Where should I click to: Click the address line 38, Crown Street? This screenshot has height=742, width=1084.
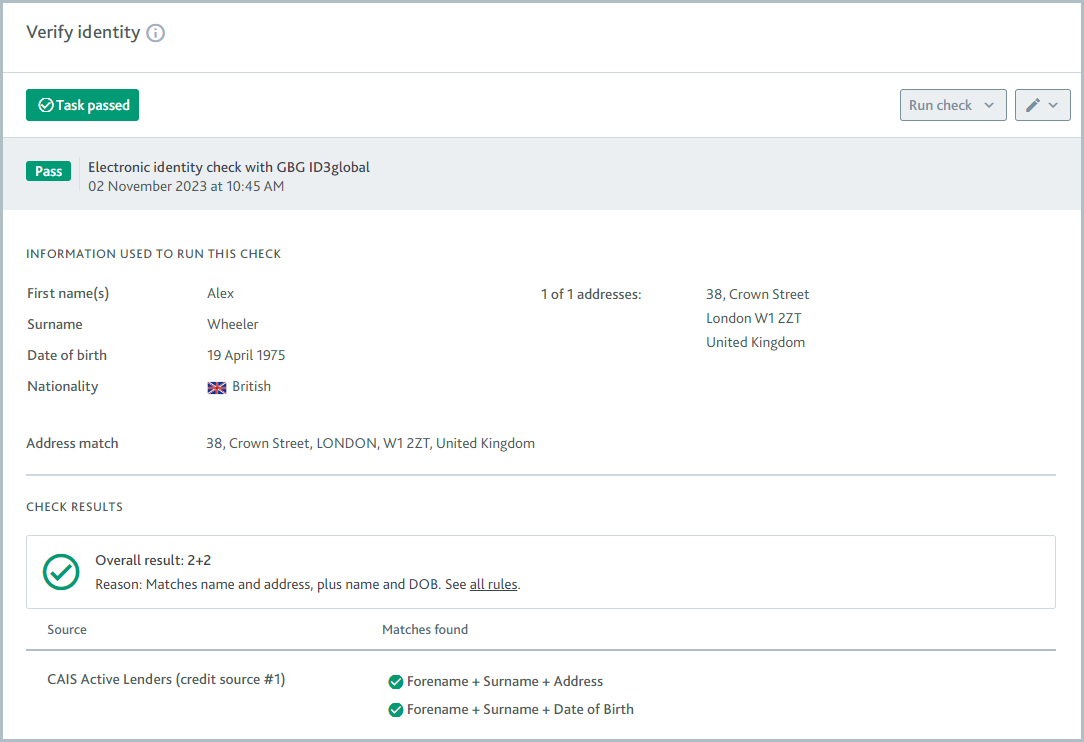click(757, 294)
